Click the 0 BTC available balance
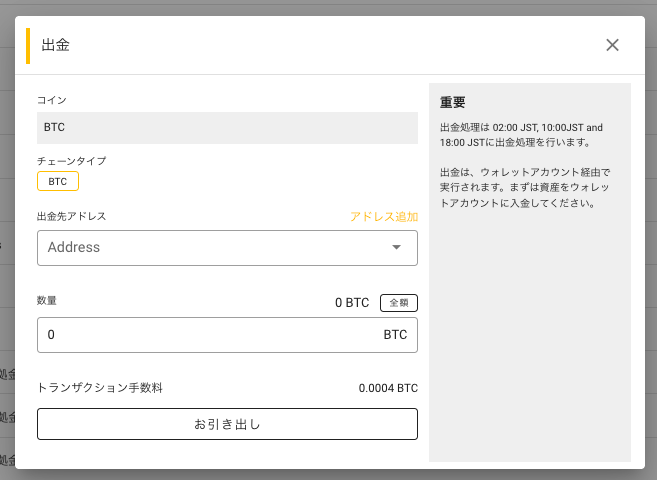 352,303
